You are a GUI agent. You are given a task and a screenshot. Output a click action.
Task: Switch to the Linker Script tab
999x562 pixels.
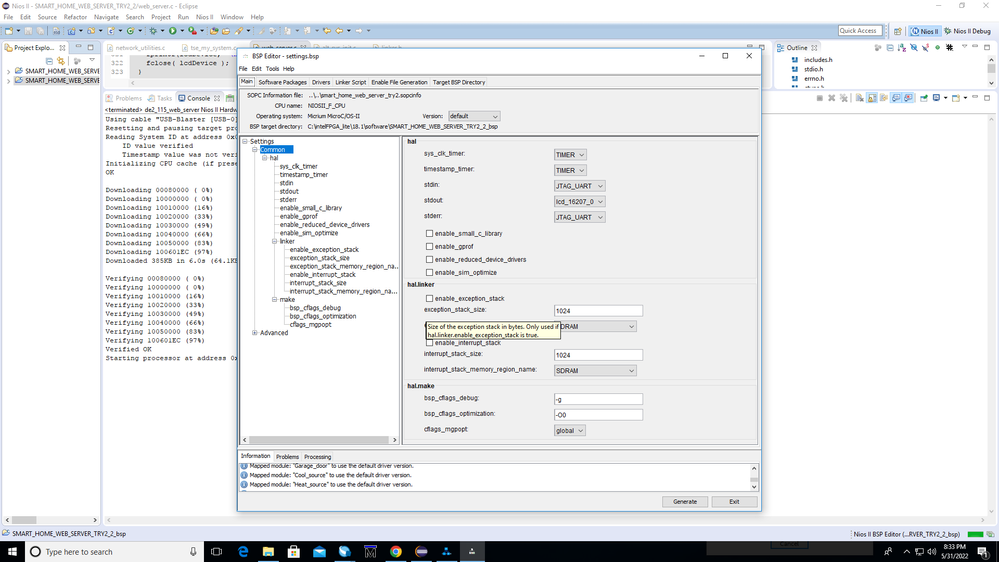pyautogui.click(x=350, y=82)
